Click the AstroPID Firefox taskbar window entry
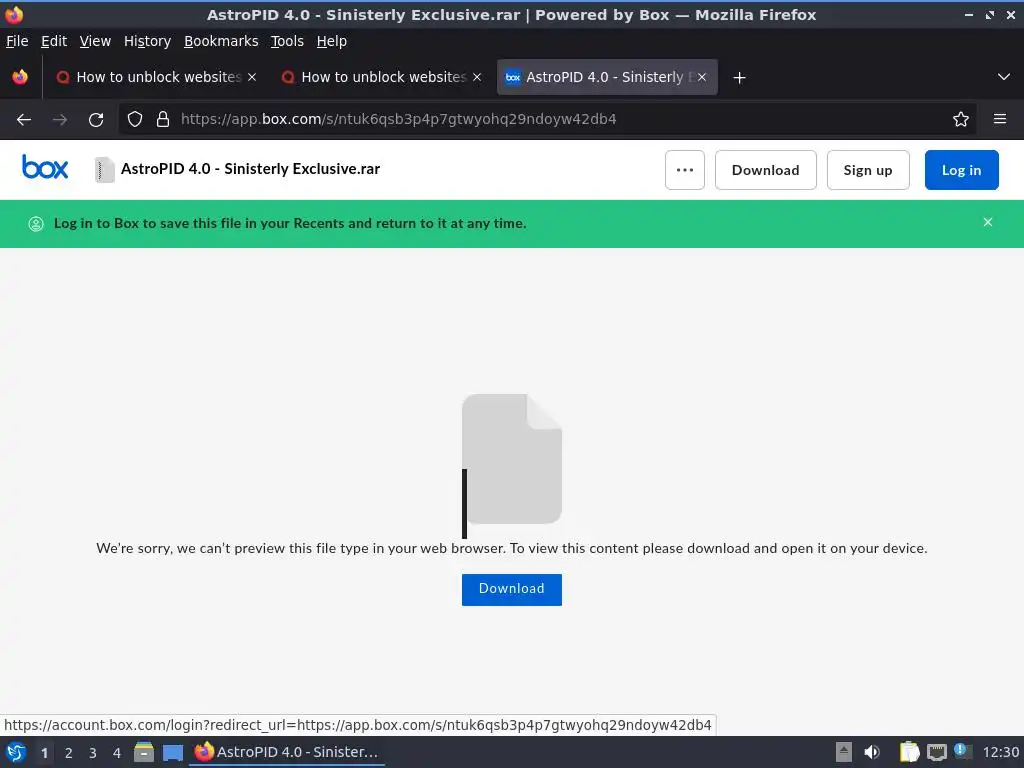1024x768 pixels. (287, 752)
